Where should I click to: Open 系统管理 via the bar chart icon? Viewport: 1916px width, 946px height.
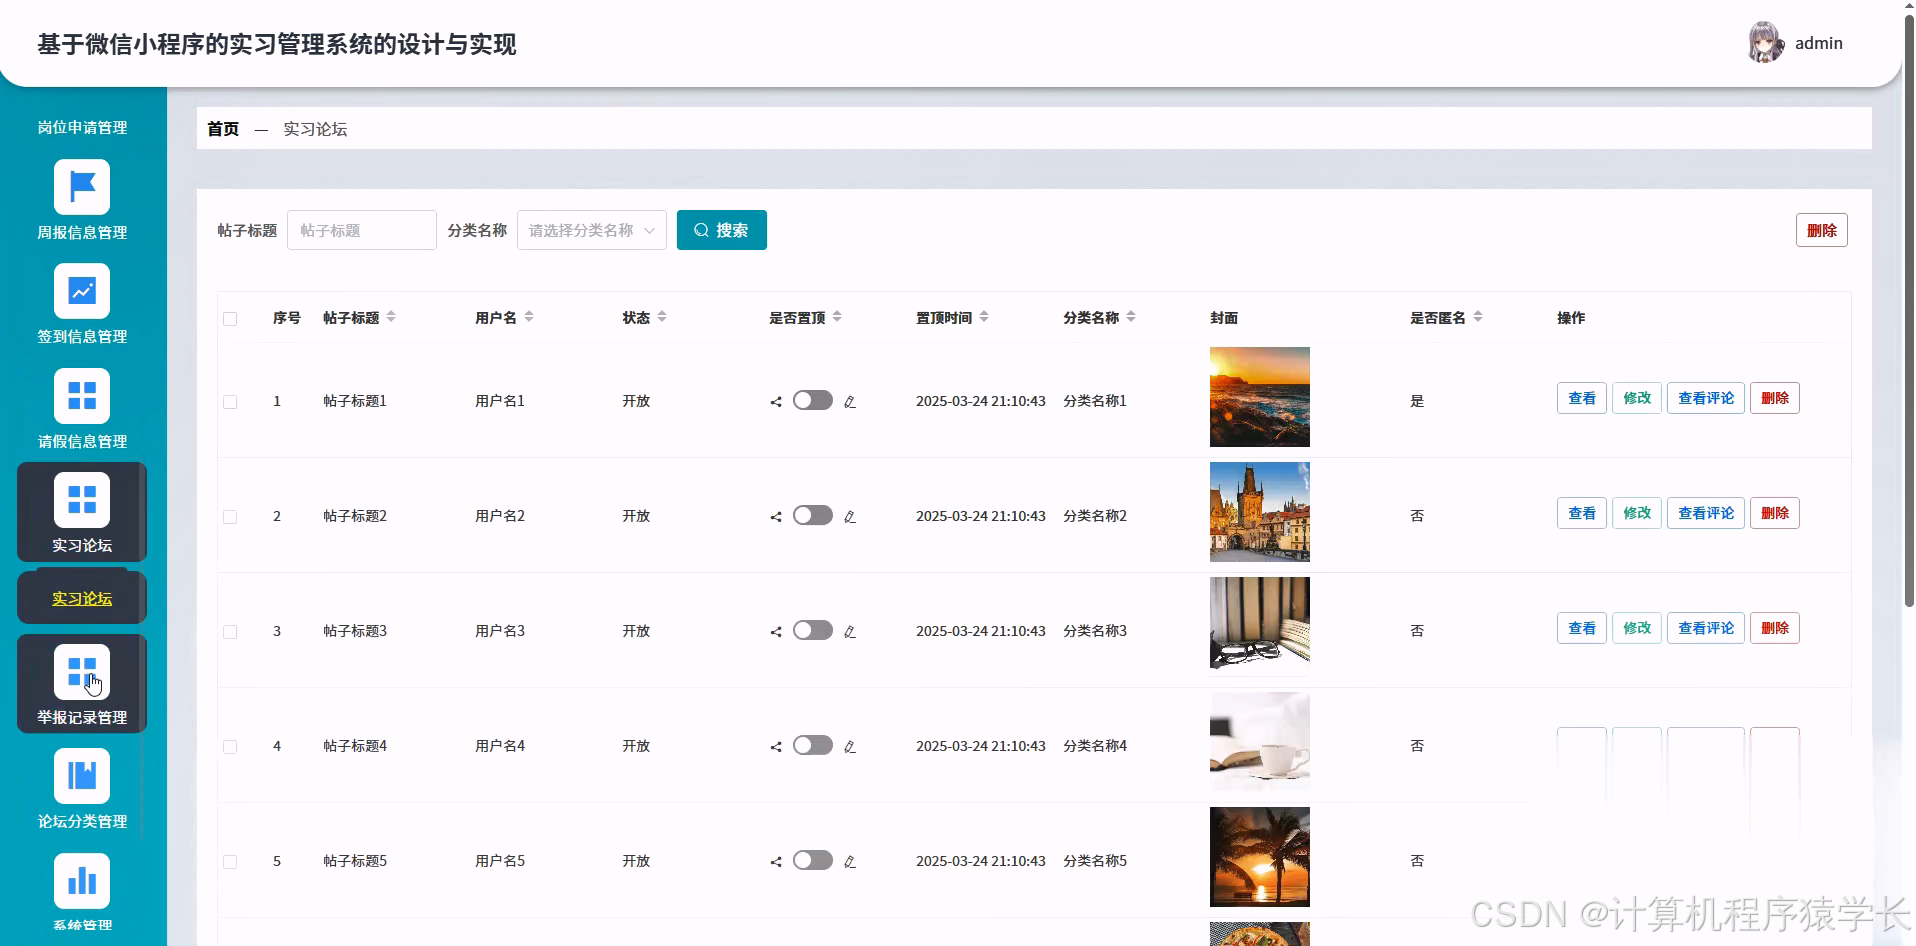point(82,880)
